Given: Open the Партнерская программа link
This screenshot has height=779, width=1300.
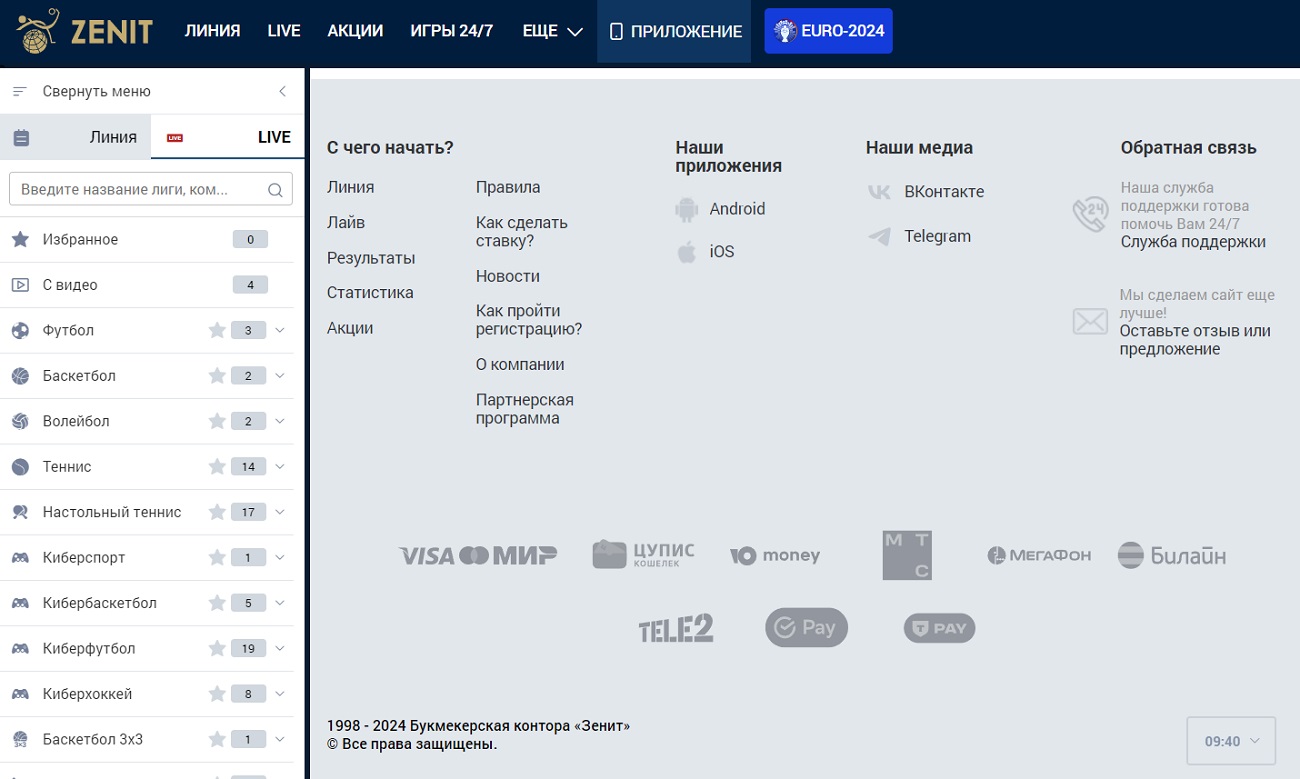Looking at the screenshot, I should [x=525, y=409].
